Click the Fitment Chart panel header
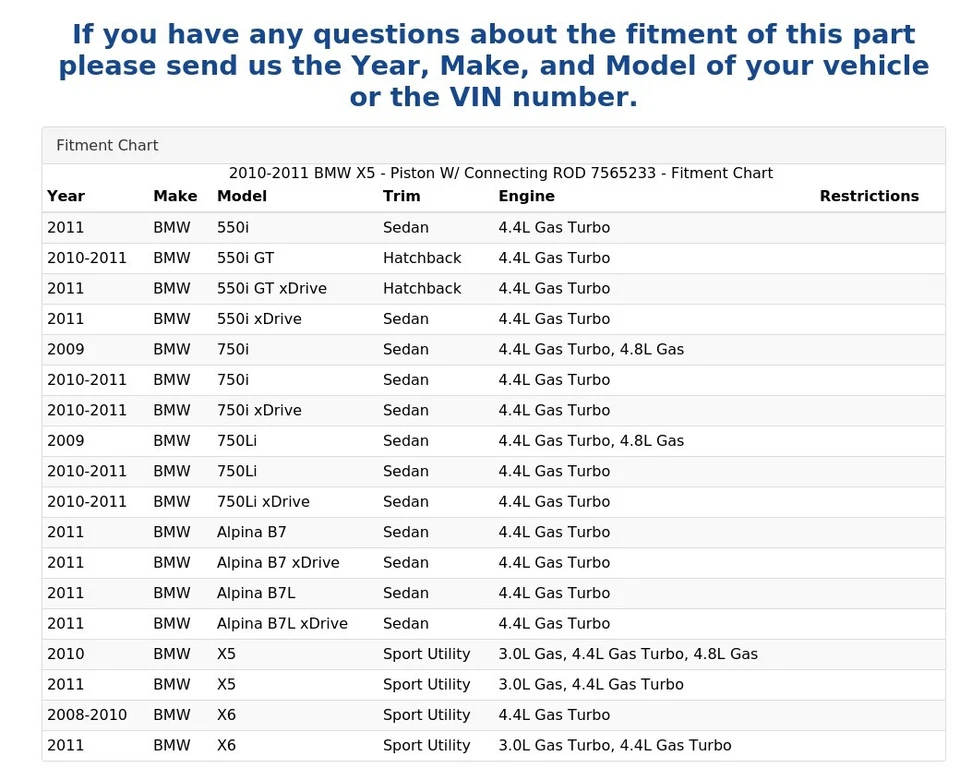 coord(493,146)
